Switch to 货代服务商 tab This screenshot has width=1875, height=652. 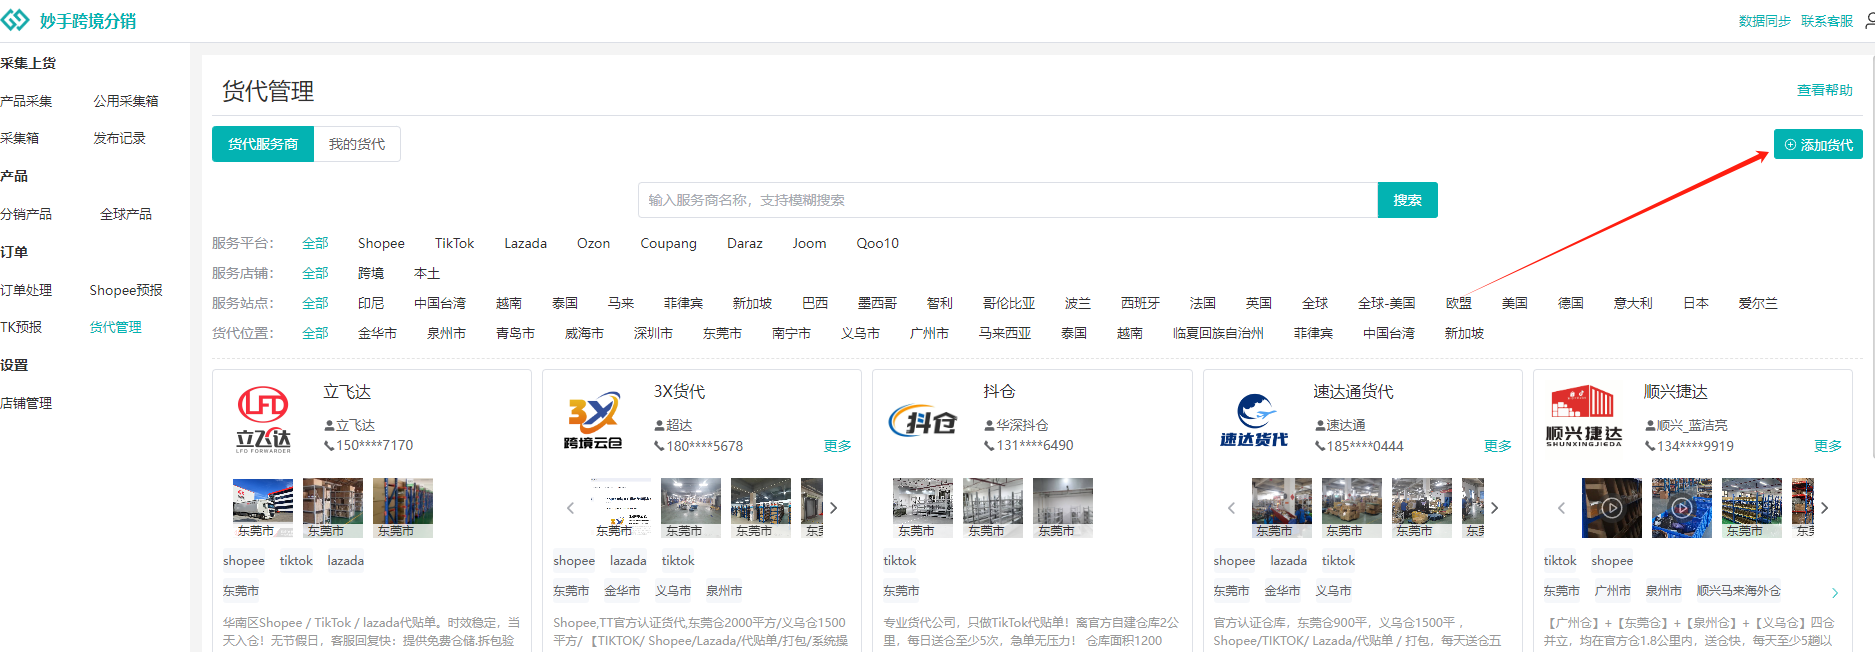(263, 144)
